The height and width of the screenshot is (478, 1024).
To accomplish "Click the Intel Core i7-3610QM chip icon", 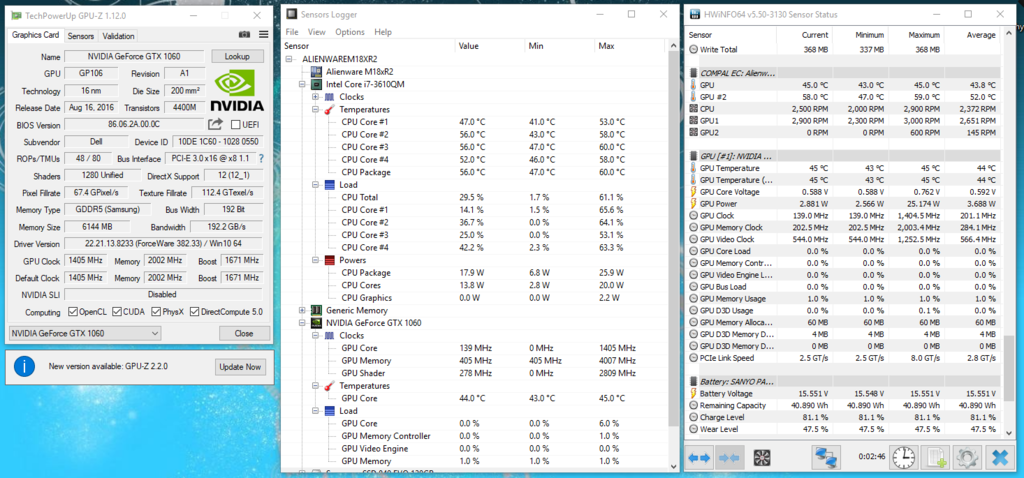I will [x=316, y=84].
